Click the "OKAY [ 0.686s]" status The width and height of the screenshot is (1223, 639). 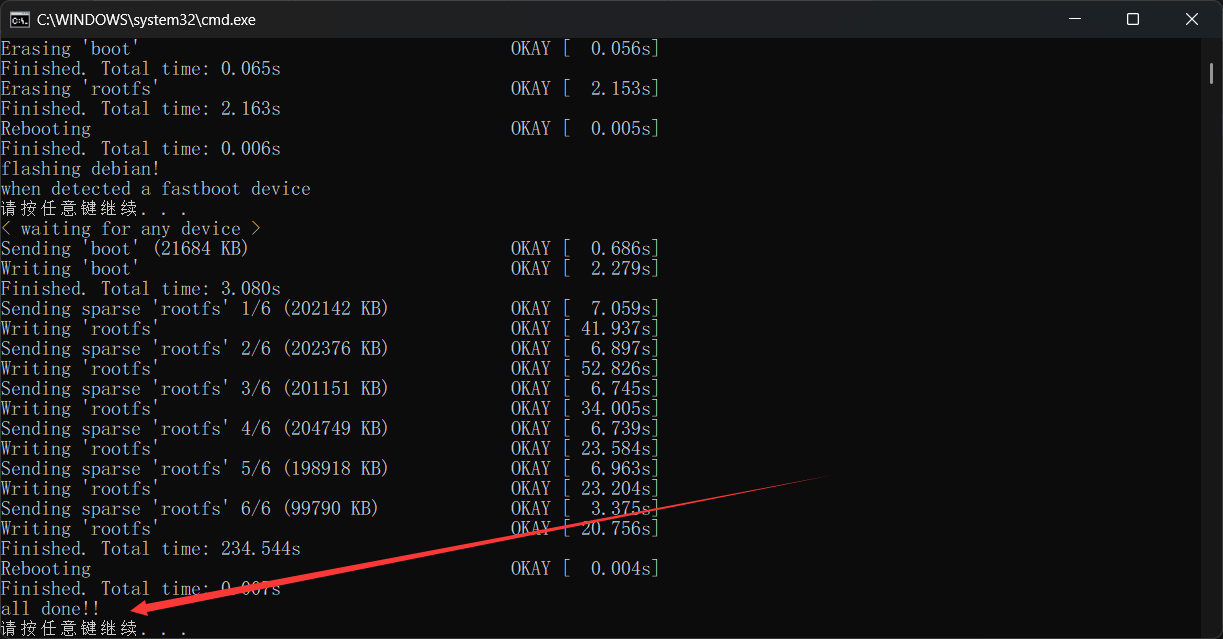tap(585, 249)
